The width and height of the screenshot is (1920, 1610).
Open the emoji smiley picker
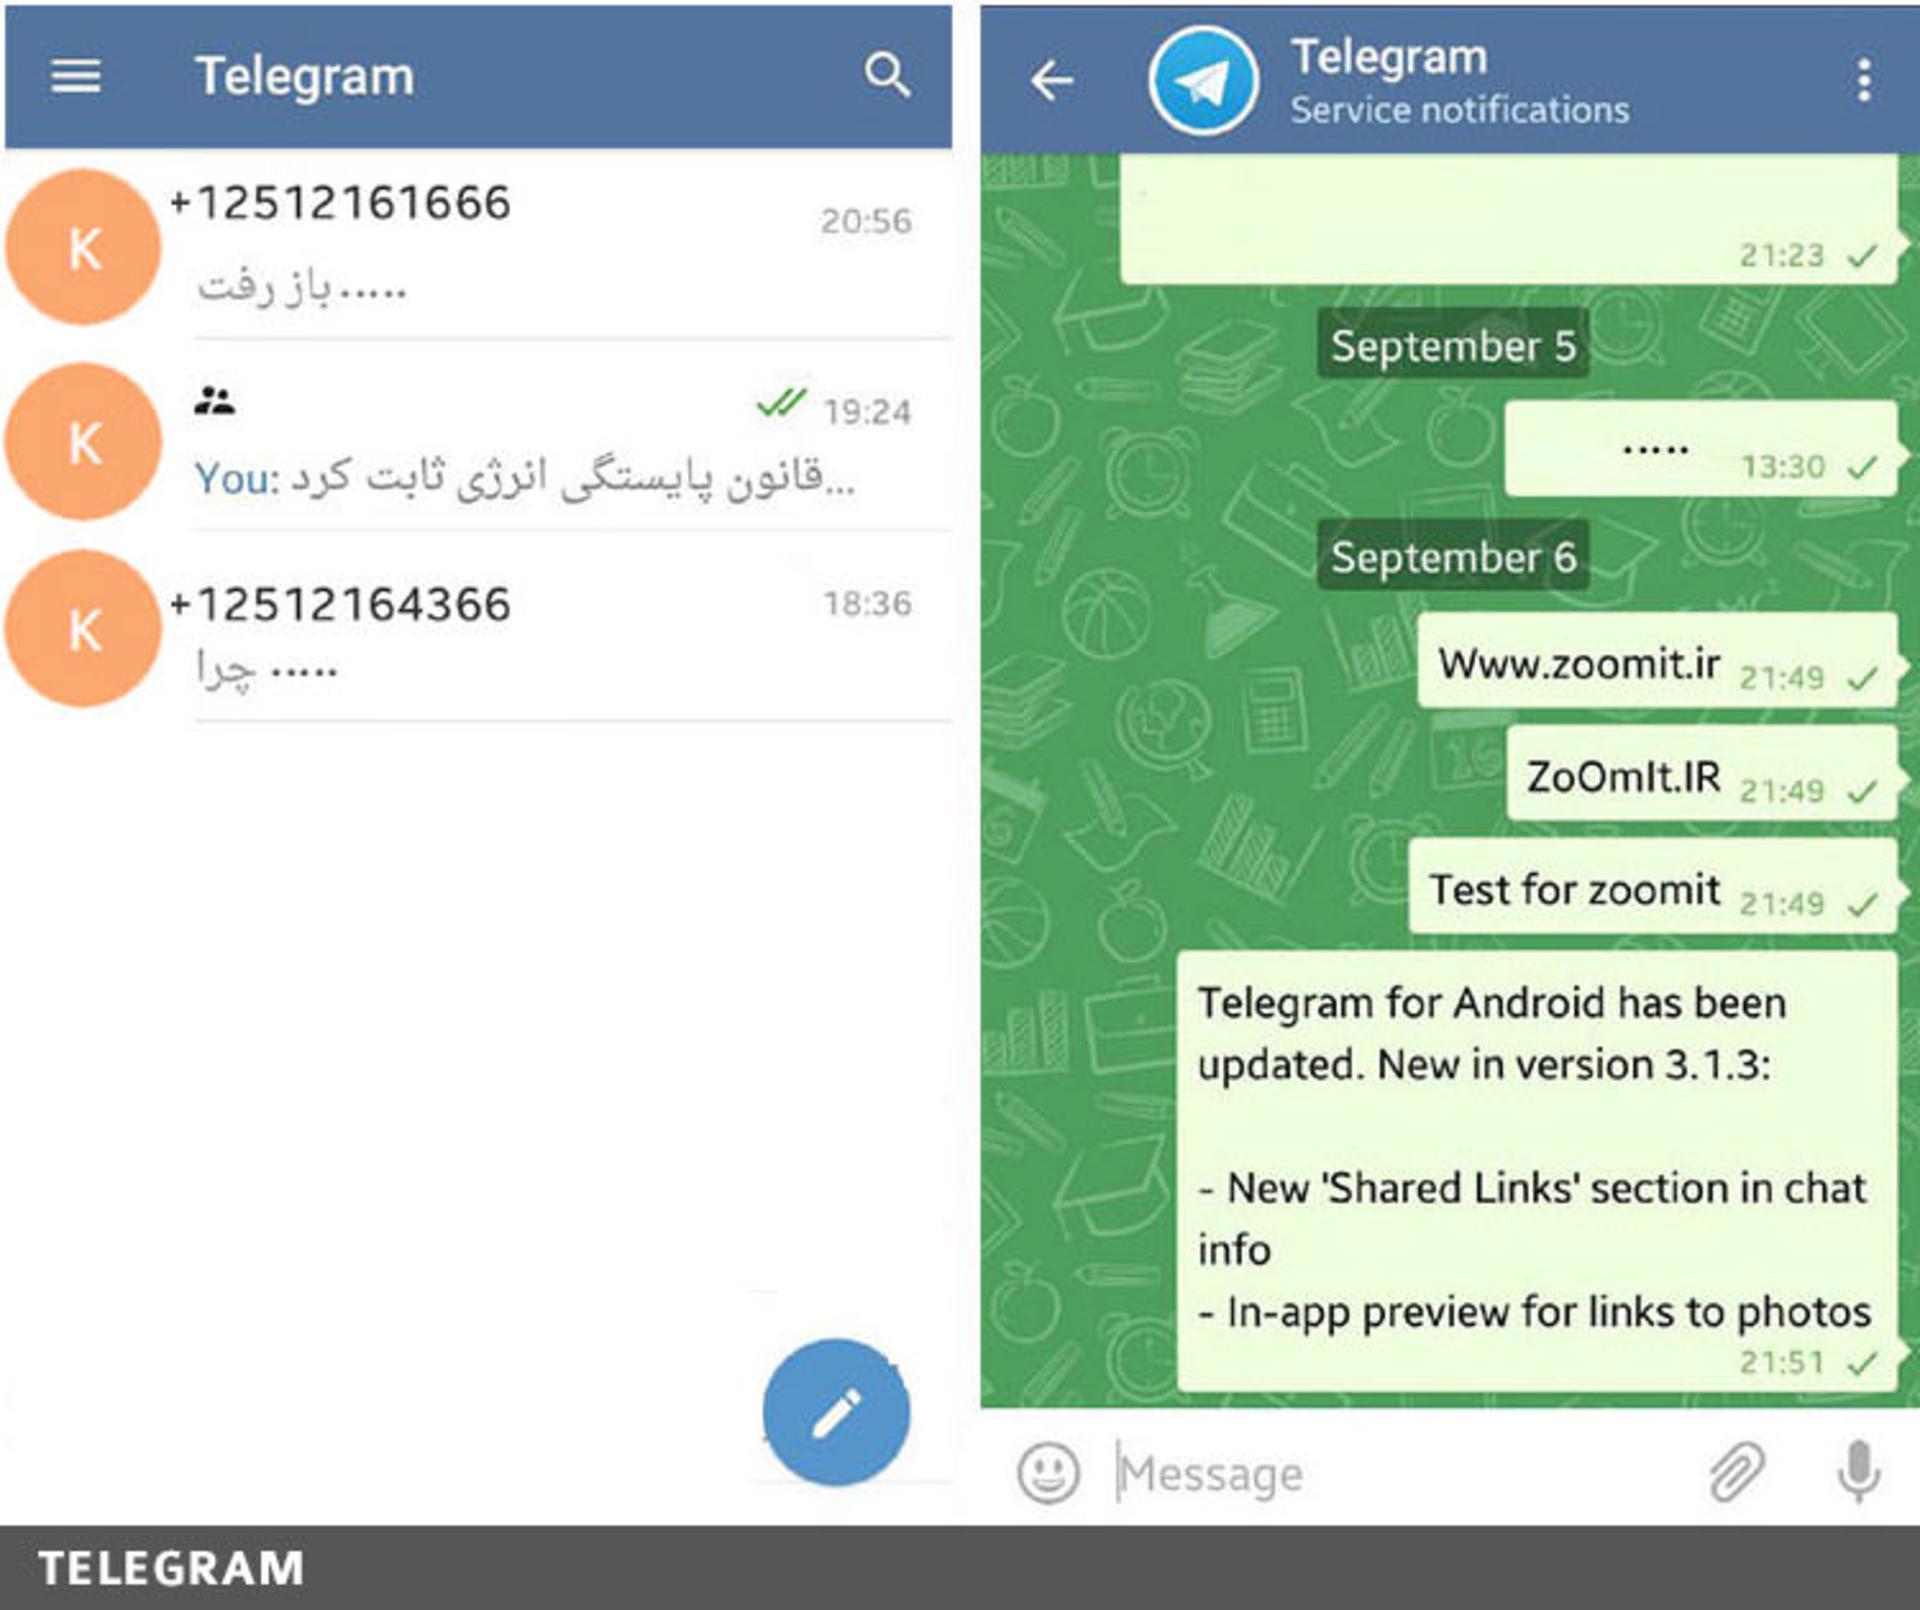1048,1473
